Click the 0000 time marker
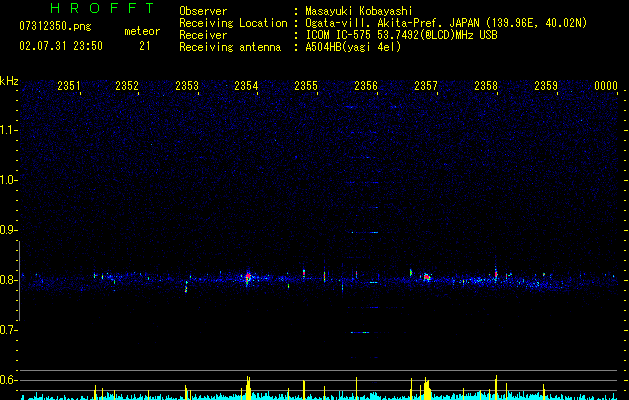This screenshot has width=629, height=400. [606, 86]
